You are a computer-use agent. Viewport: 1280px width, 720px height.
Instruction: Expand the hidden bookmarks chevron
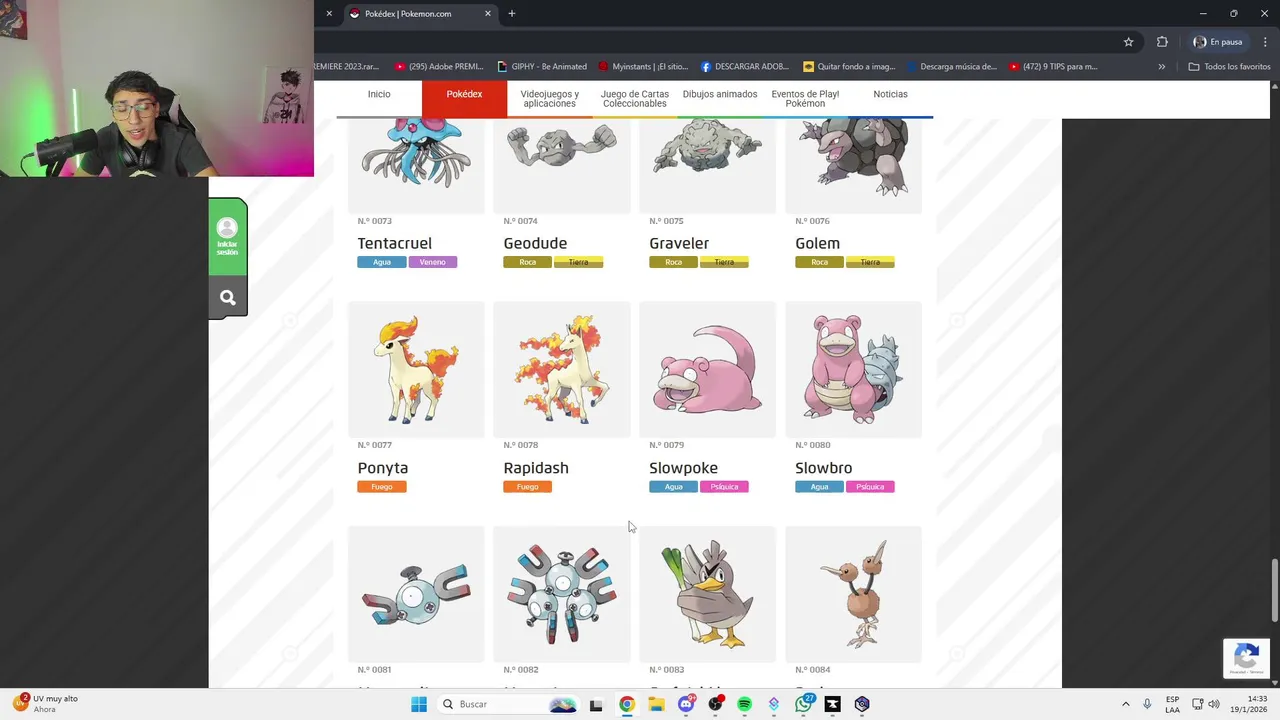(x=1161, y=67)
